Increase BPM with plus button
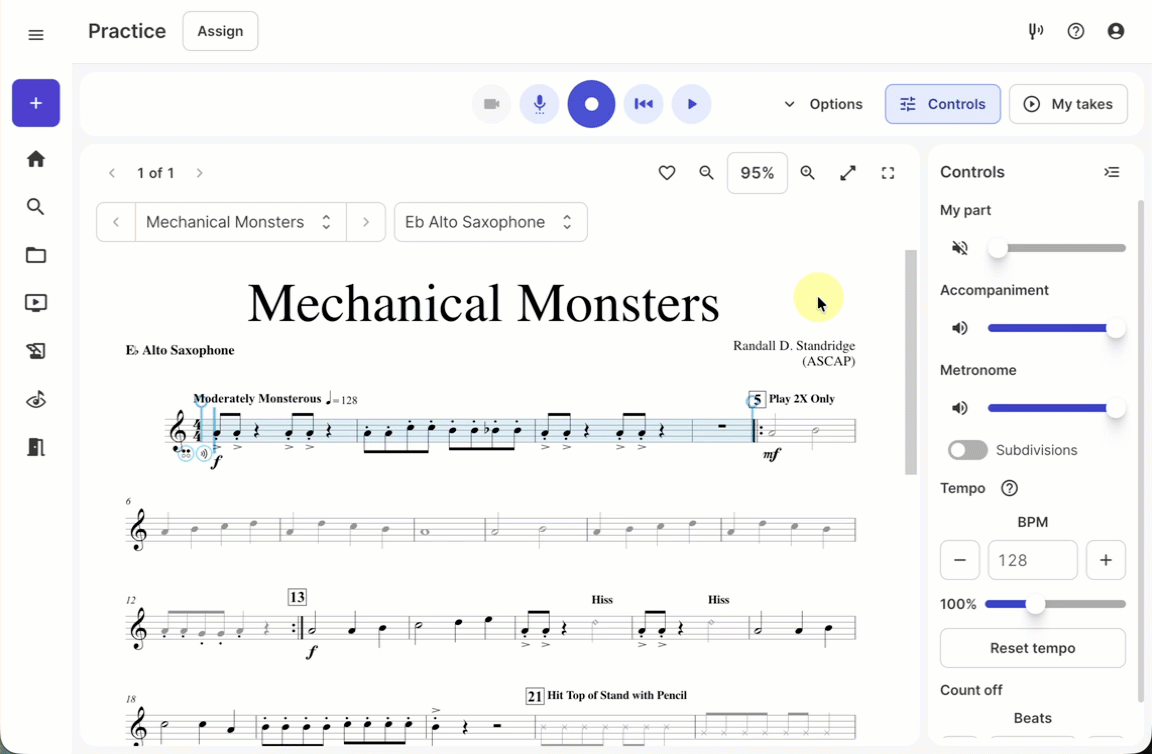 coord(1106,560)
